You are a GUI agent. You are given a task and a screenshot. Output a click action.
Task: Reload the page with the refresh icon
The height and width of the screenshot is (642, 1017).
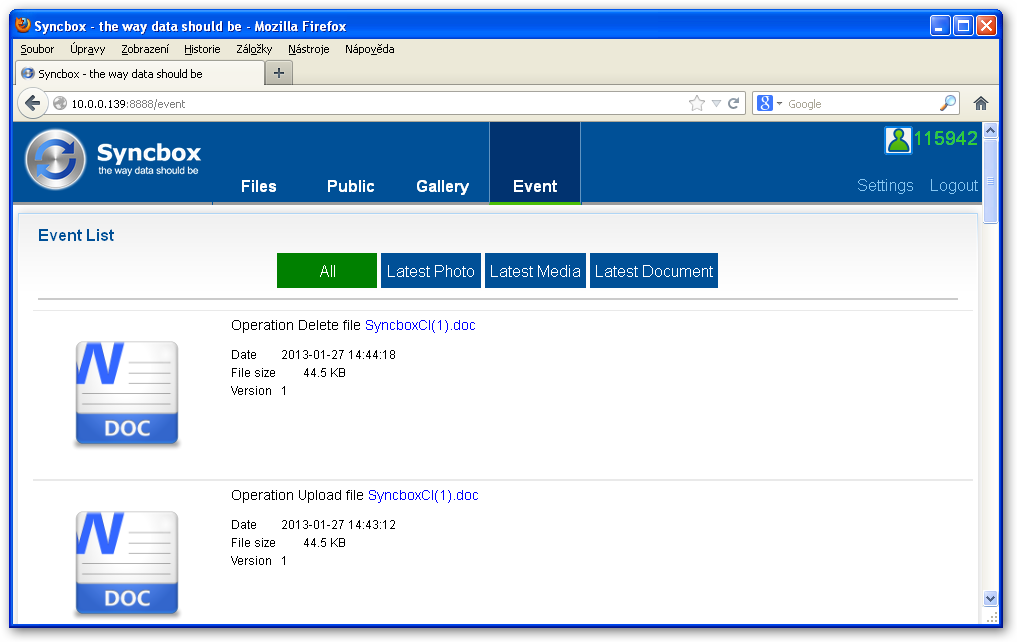[734, 103]
